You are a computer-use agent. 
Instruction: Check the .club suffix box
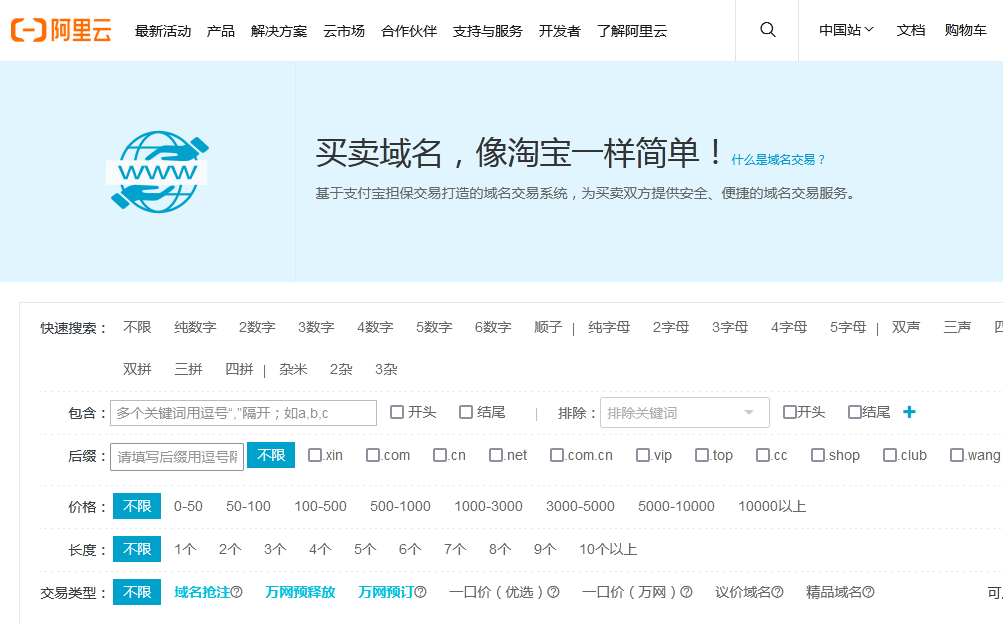(890, 455)
